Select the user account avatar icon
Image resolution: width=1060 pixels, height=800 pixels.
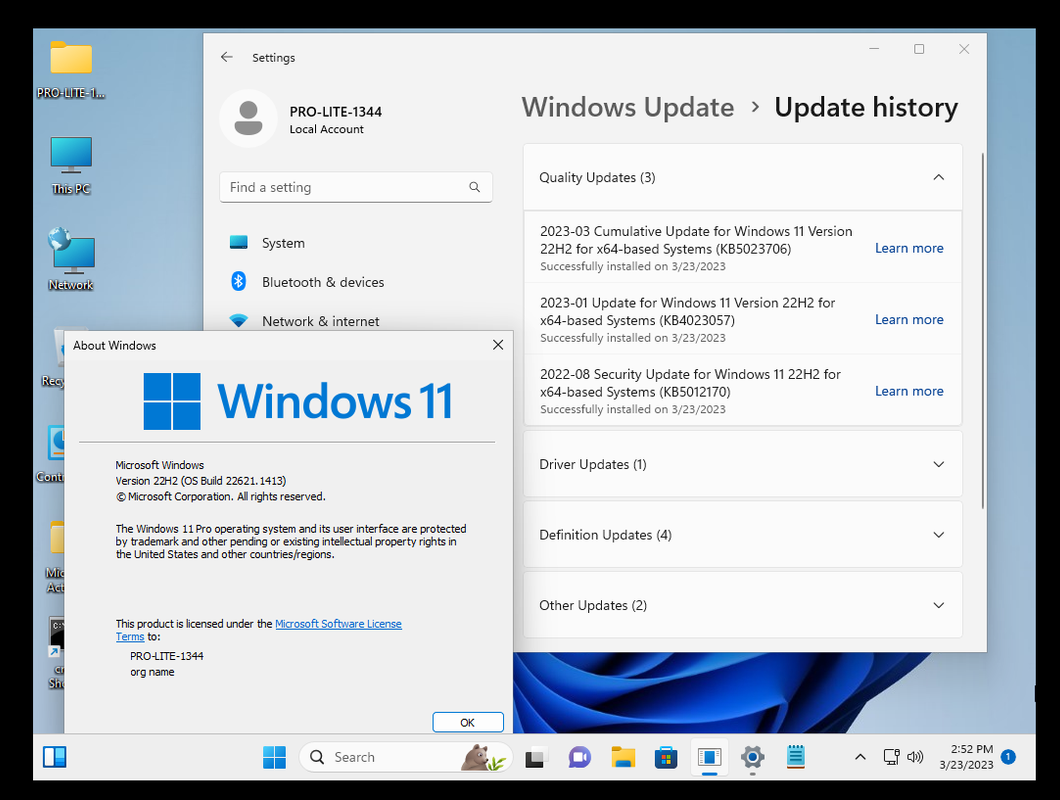248,118
